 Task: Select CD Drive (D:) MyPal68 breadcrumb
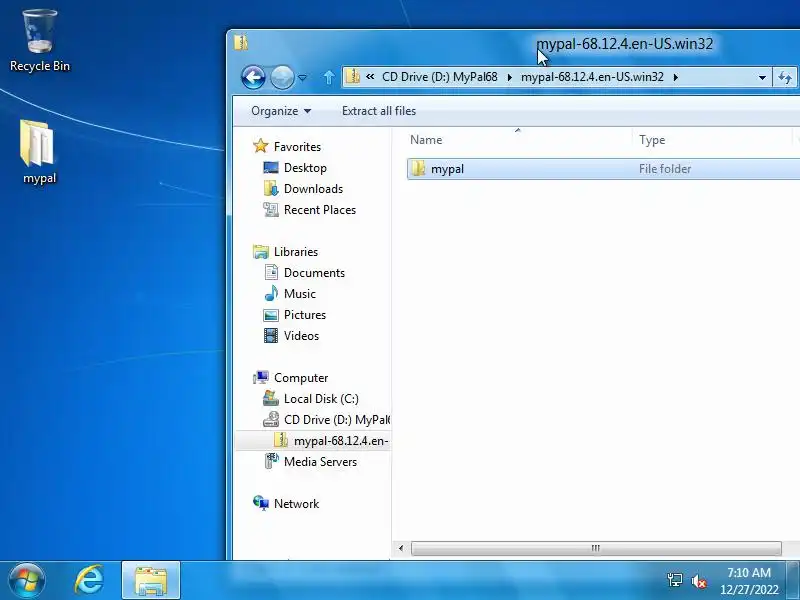click(439, 77)
